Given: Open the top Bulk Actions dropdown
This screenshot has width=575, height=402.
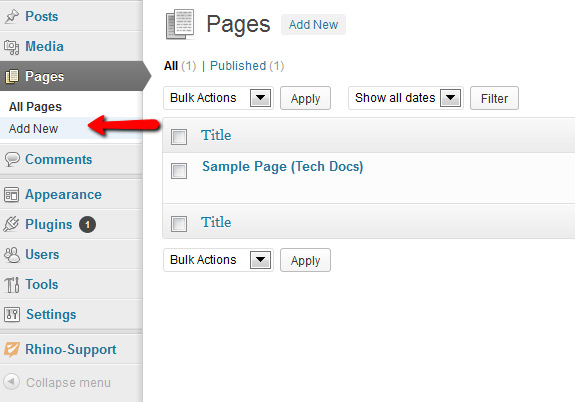Looking at the screenshot, I should pyautogui.click(x=219, y=98).
